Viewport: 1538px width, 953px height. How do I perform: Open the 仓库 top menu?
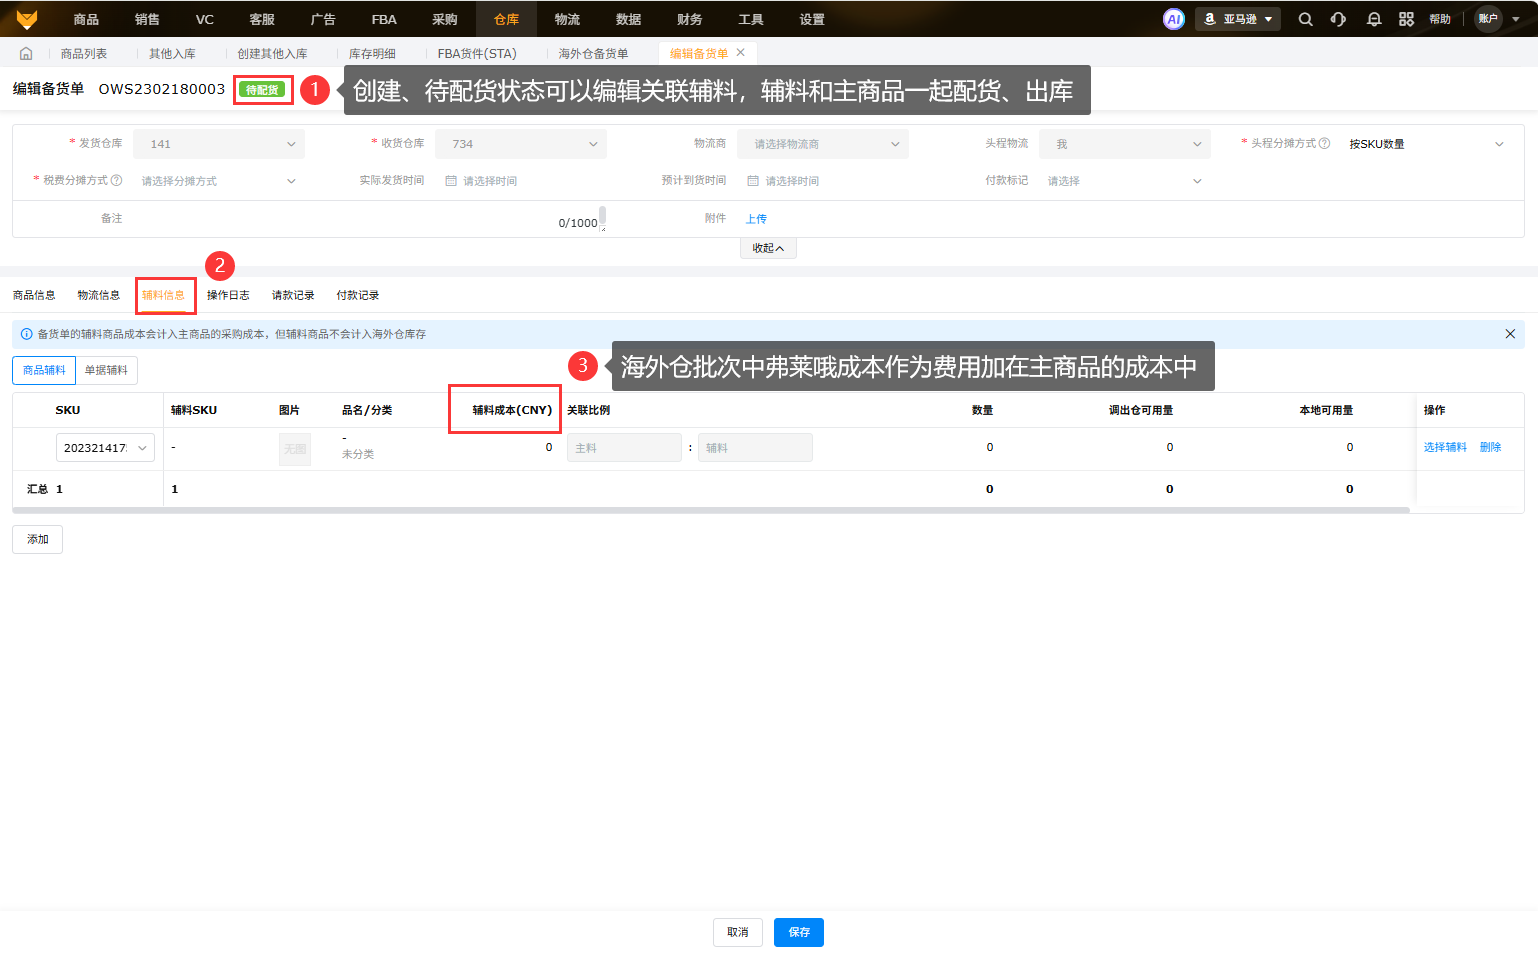click(506, 19)
